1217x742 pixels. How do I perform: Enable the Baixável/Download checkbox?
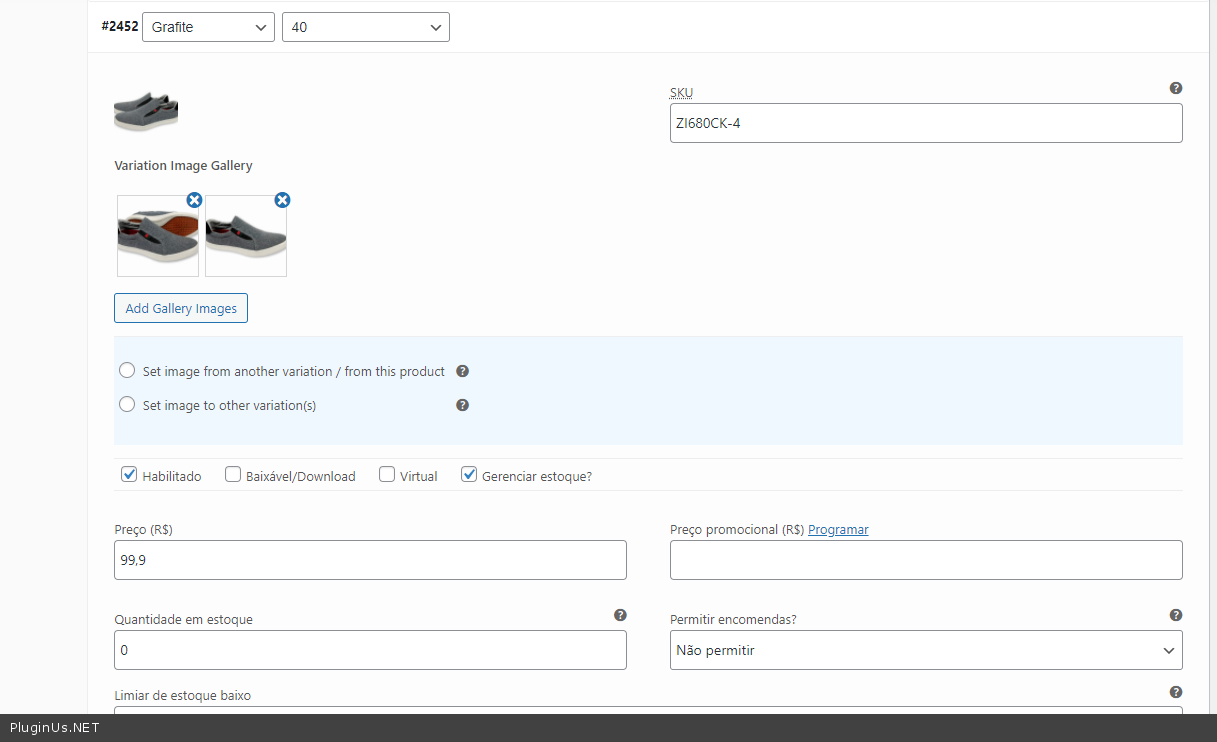[233, 475]
